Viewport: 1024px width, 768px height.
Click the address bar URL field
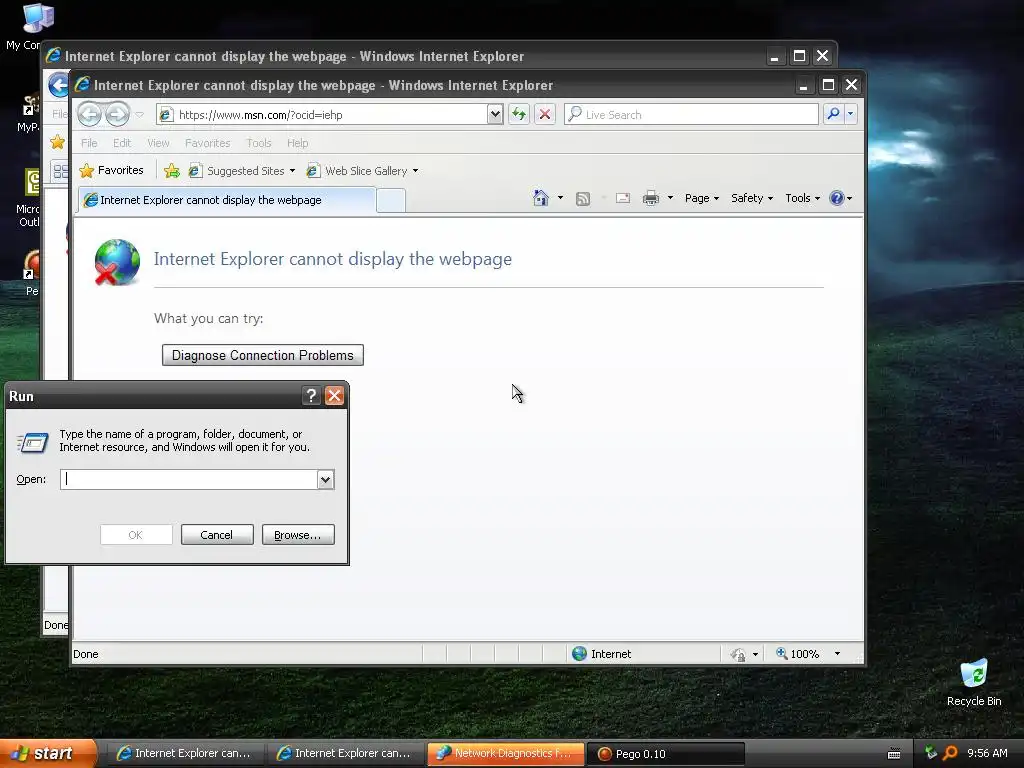(323, 114)
